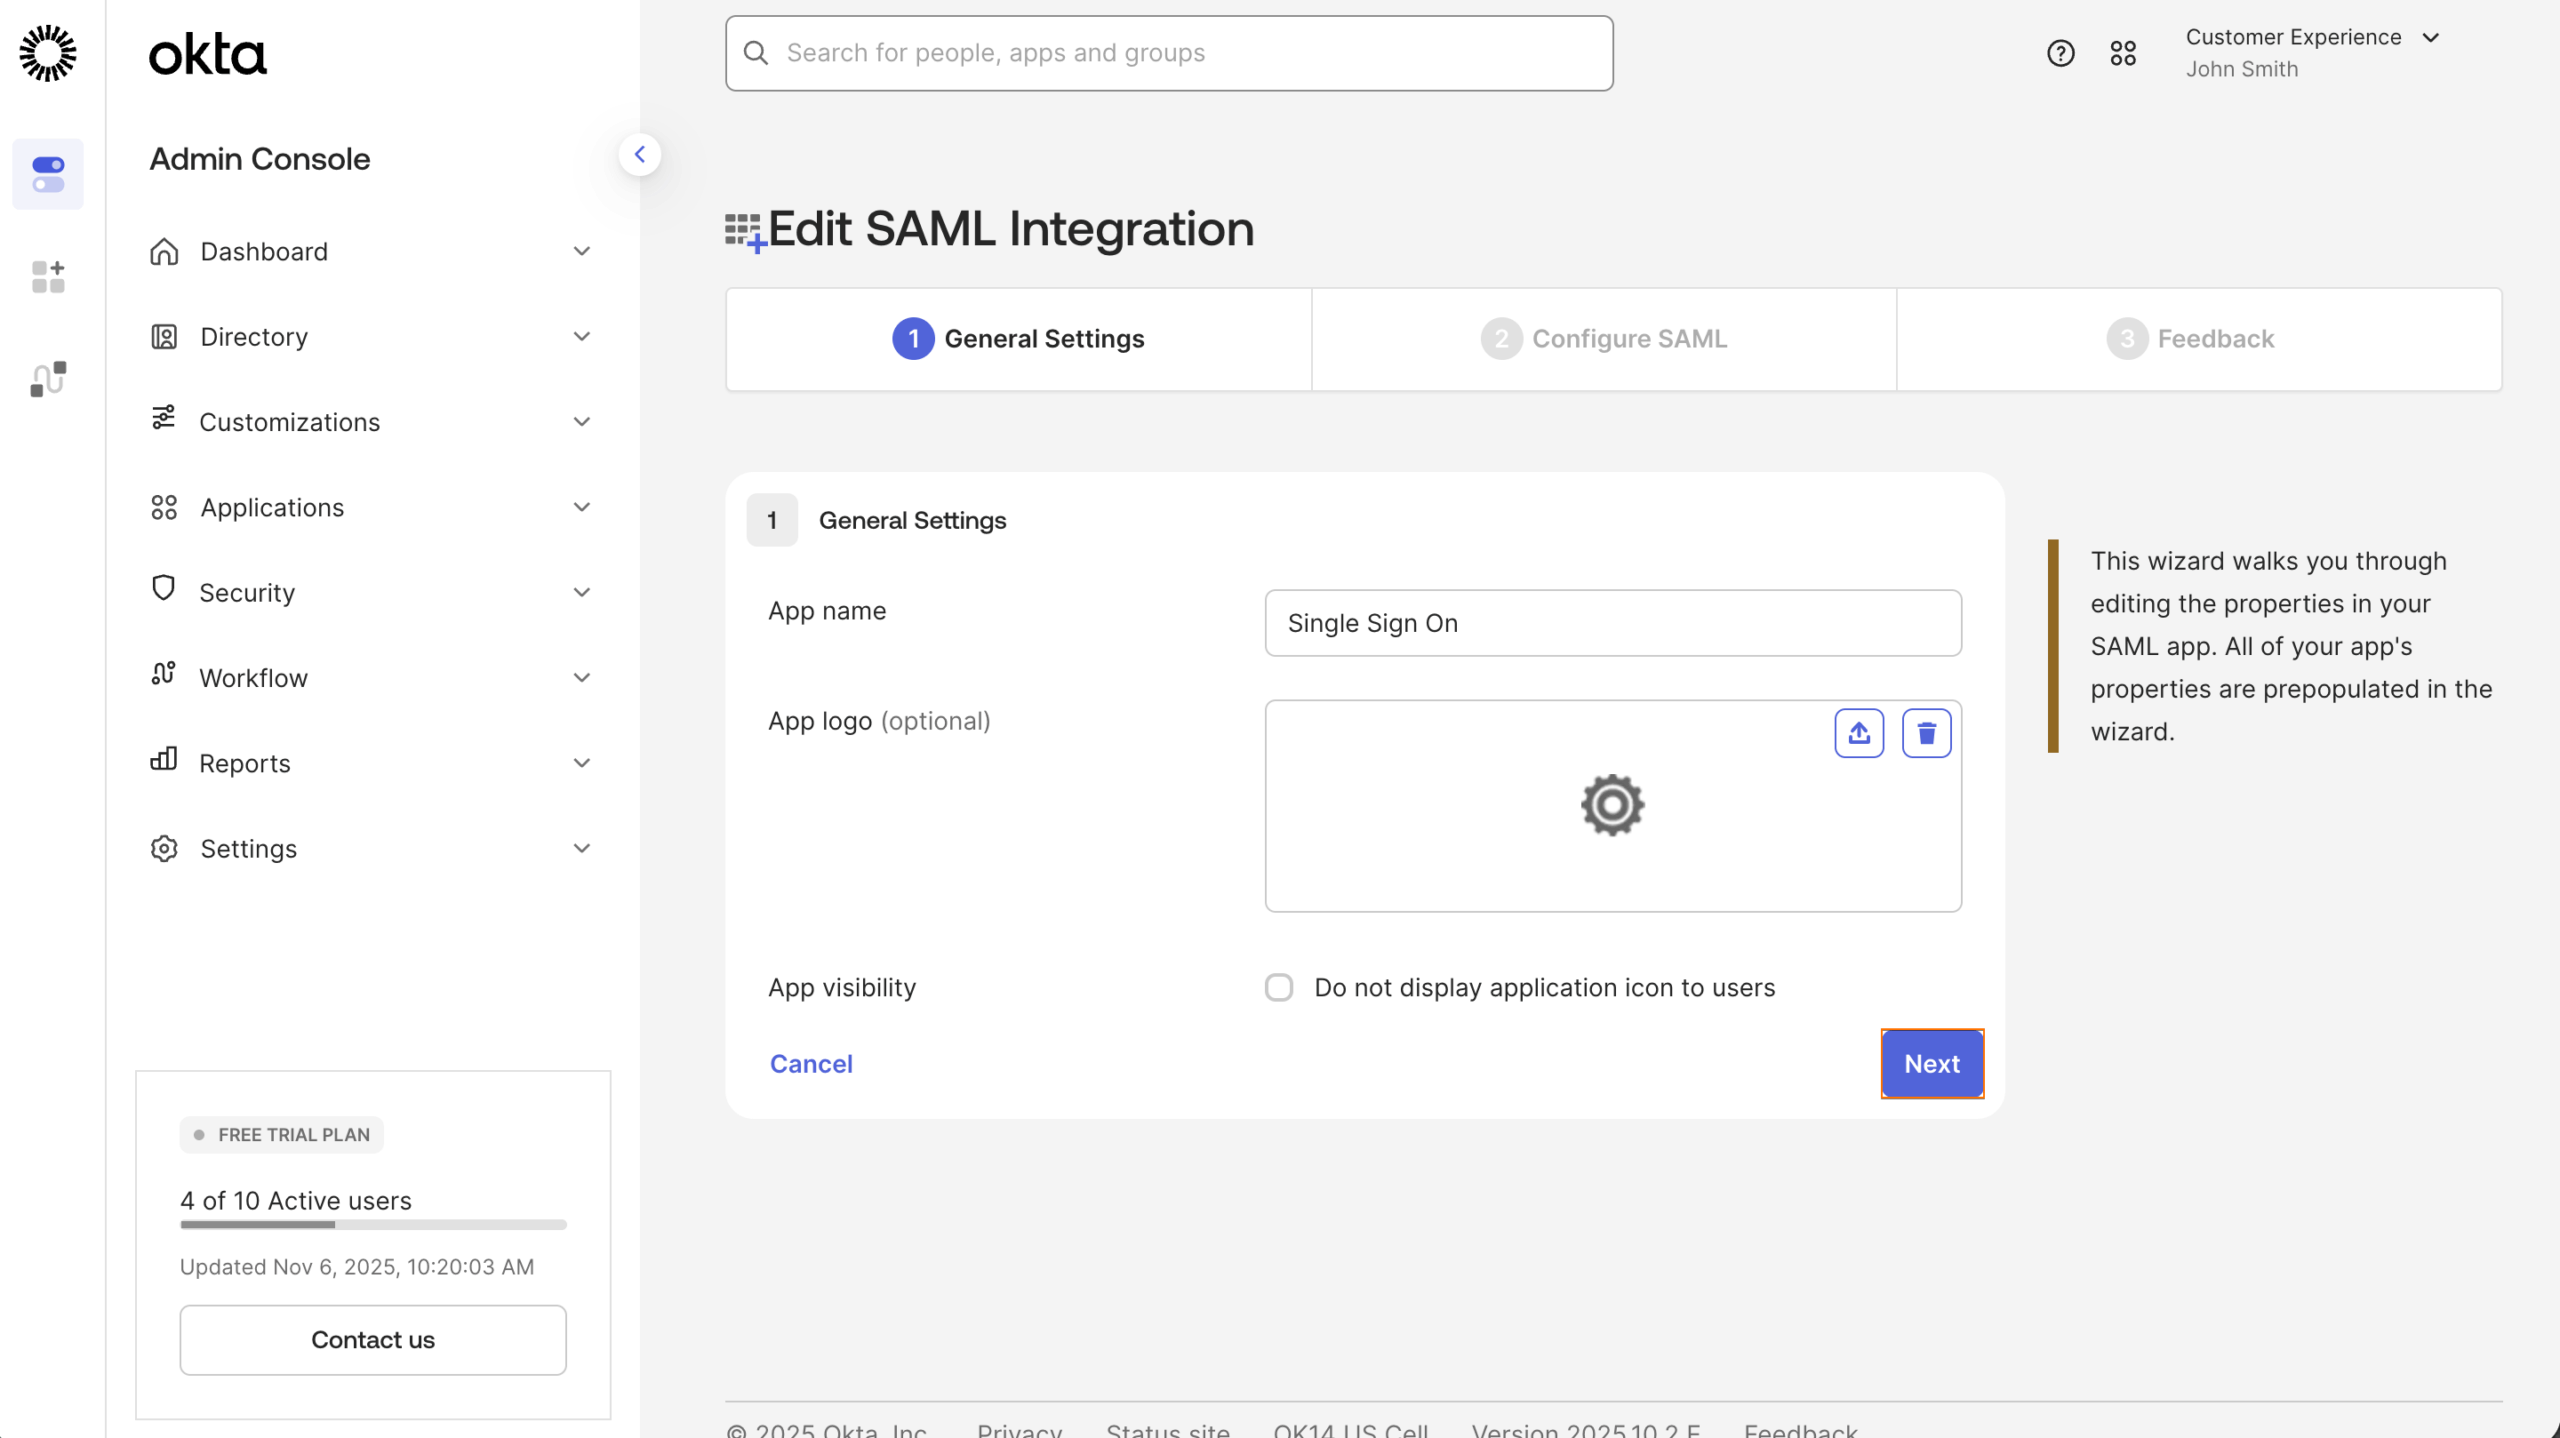Open the Help question-mark icon
This screenshot has height=1438, width=2560.
(x=2060, y=52)
